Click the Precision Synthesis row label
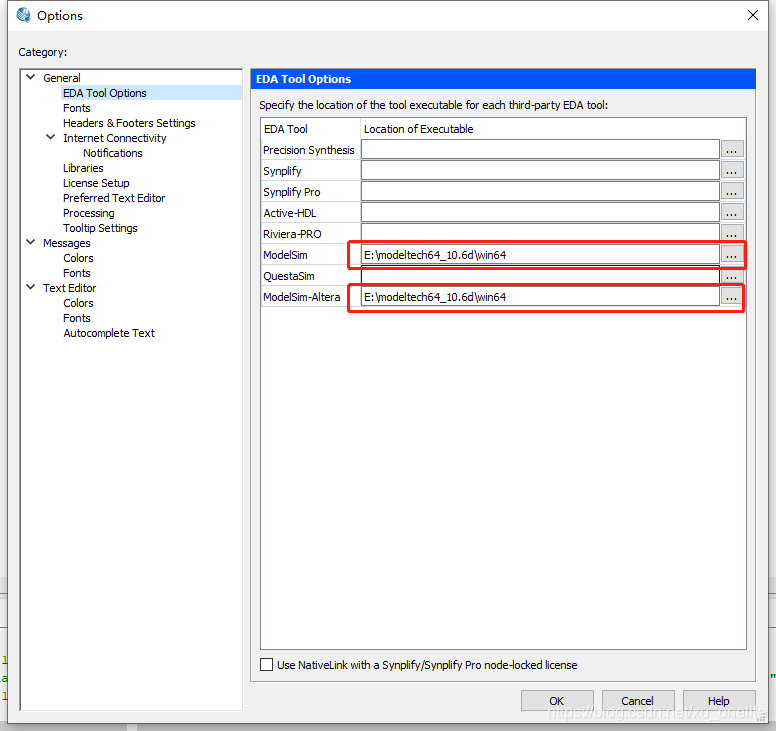Screen dimensions: 776x731 point(309,150)
